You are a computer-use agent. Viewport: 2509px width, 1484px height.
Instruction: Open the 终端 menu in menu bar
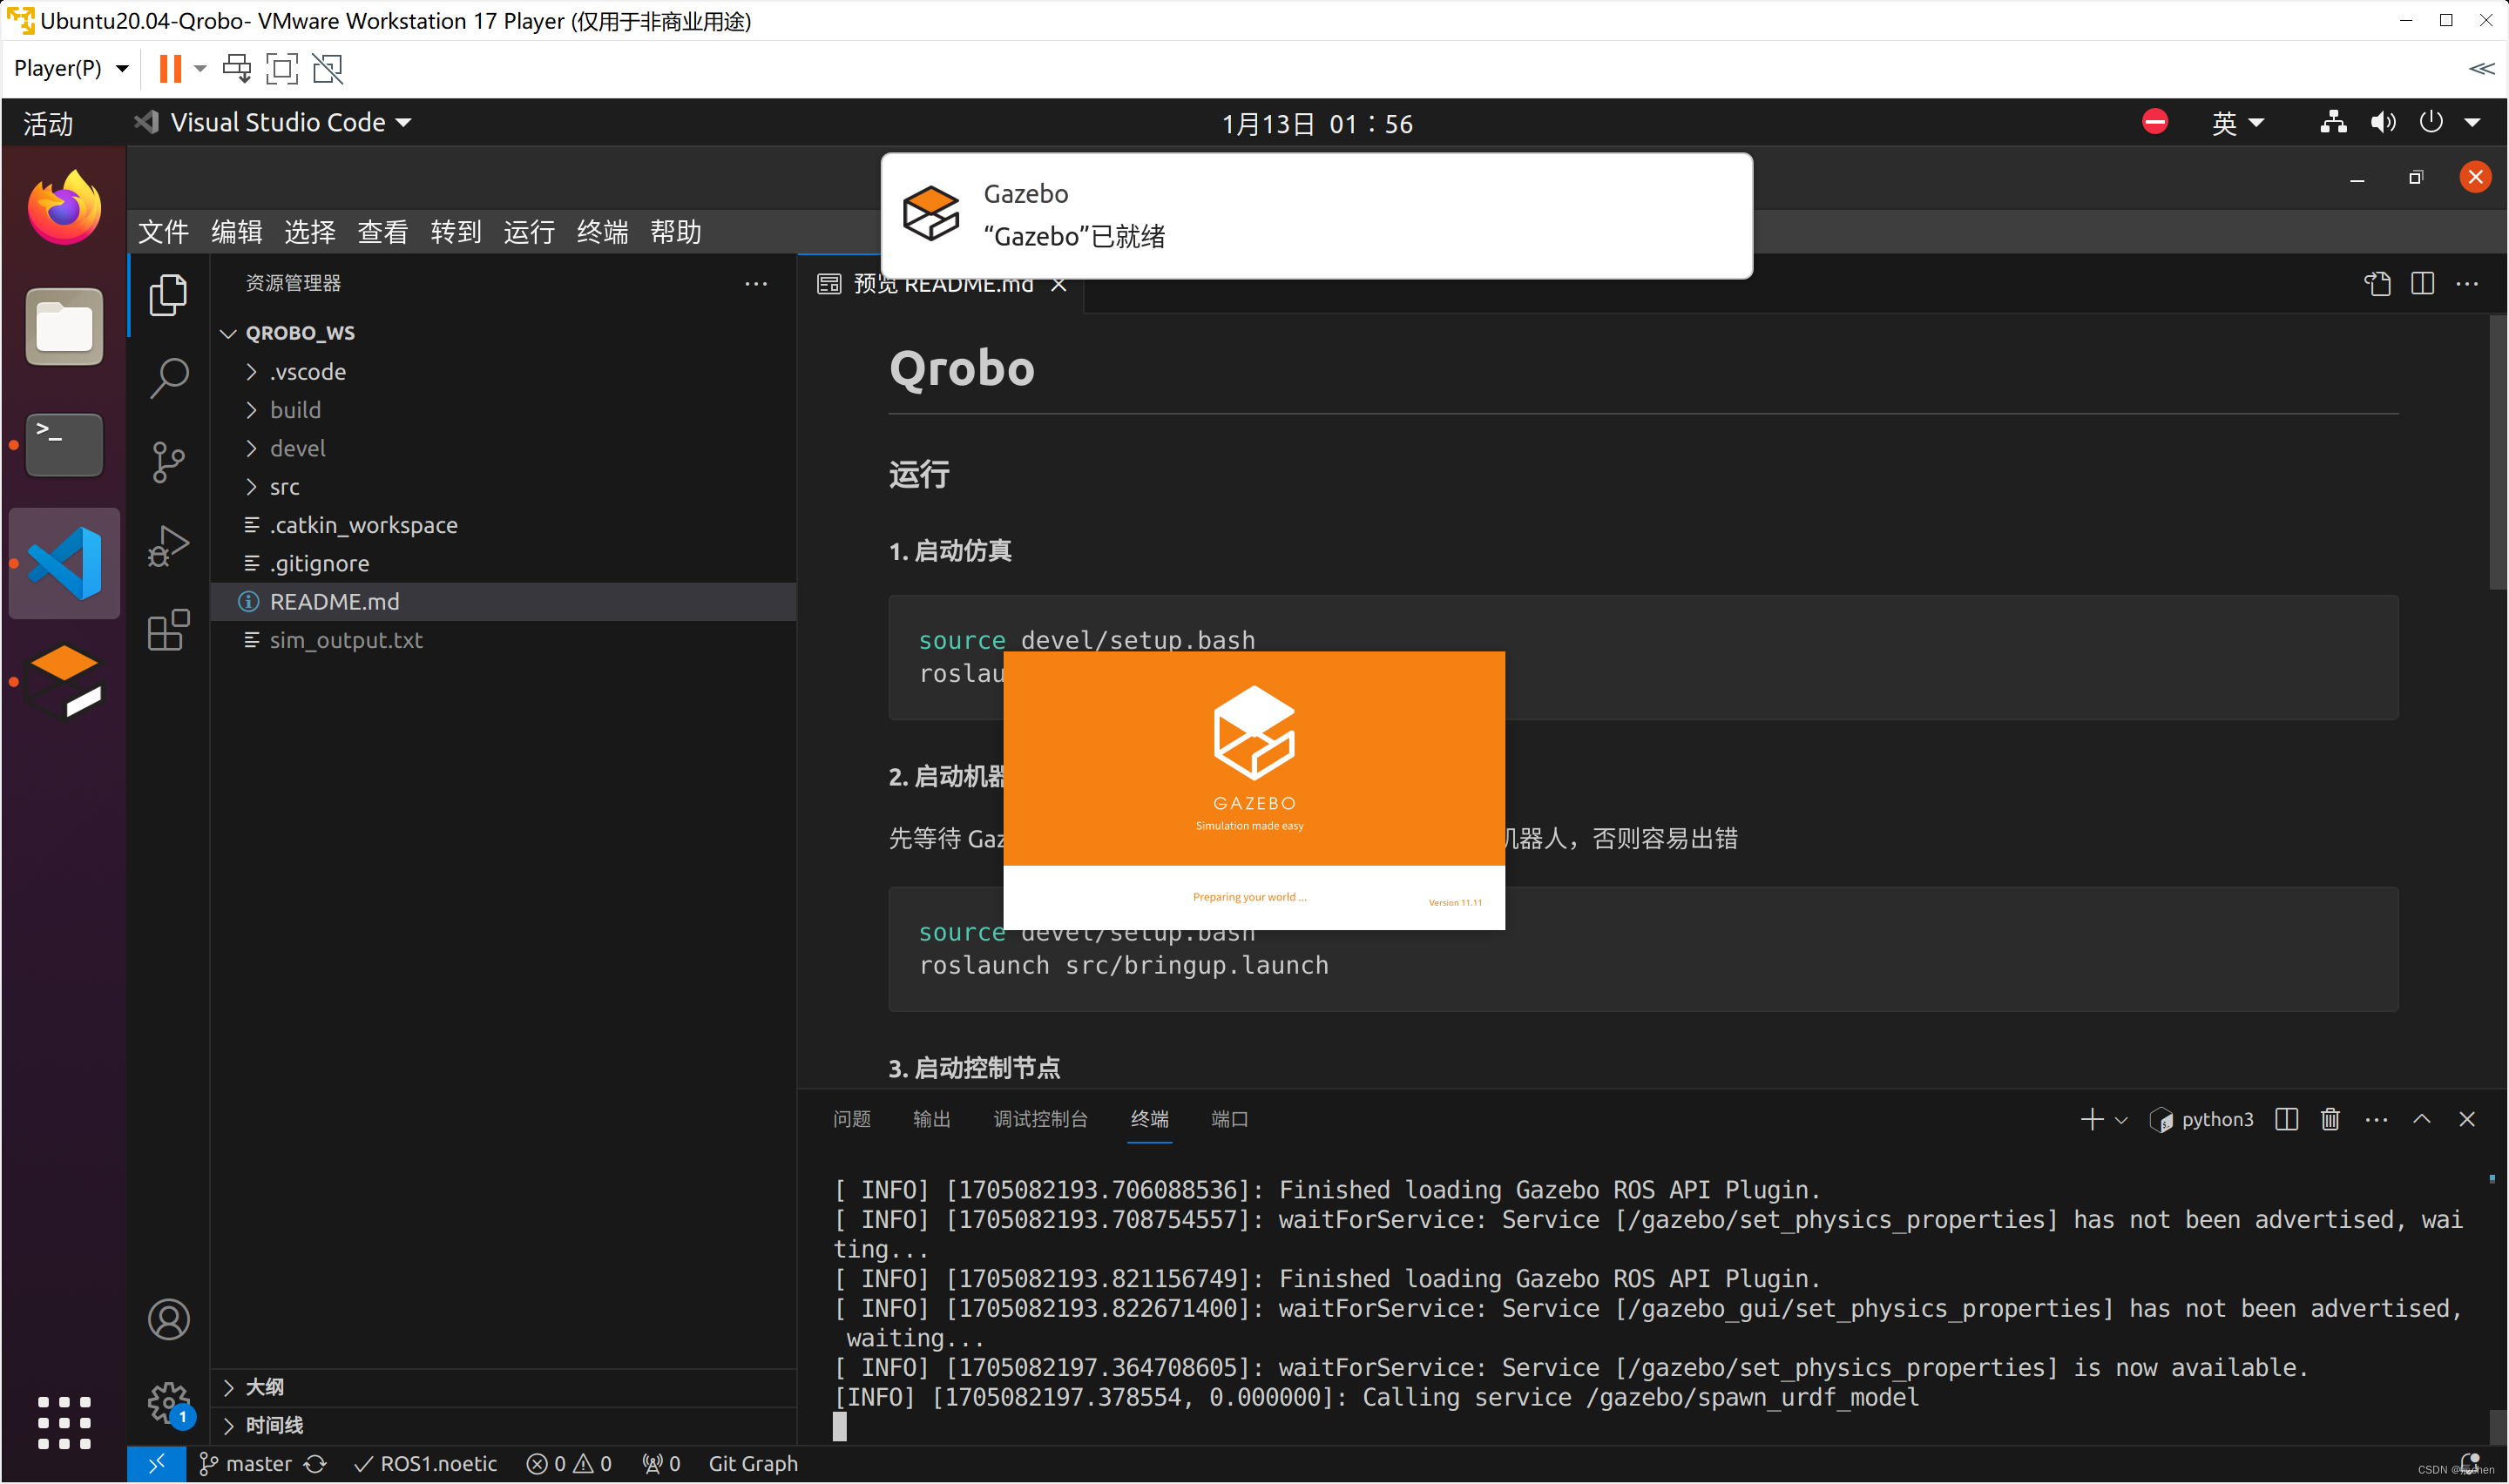click(x=602, y=232)
